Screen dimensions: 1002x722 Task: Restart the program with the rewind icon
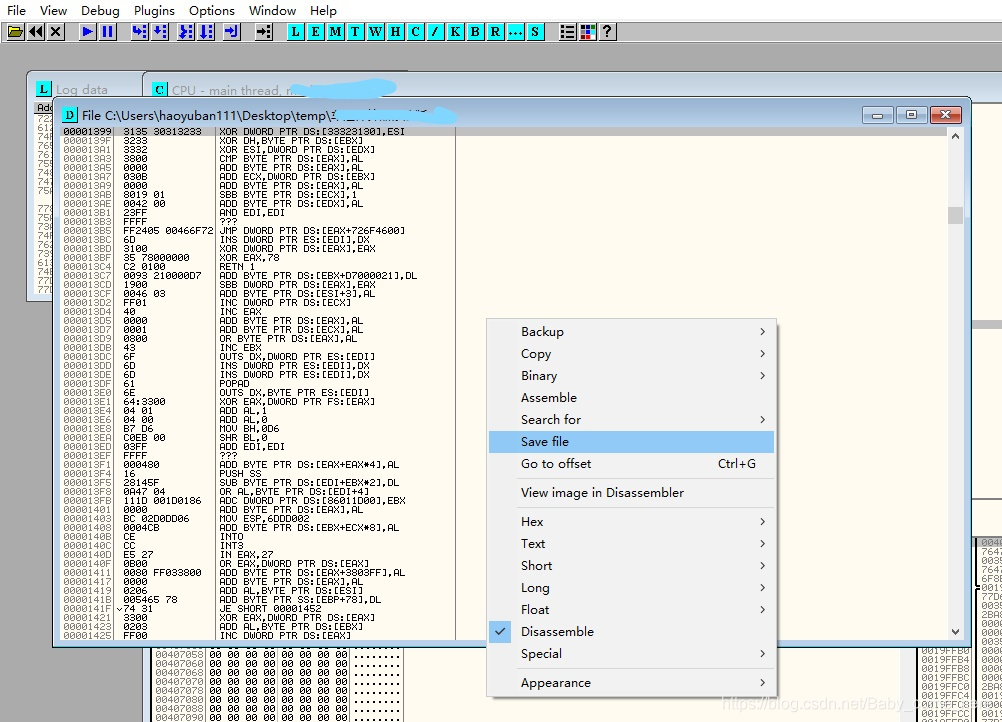[x=36, y=31]
